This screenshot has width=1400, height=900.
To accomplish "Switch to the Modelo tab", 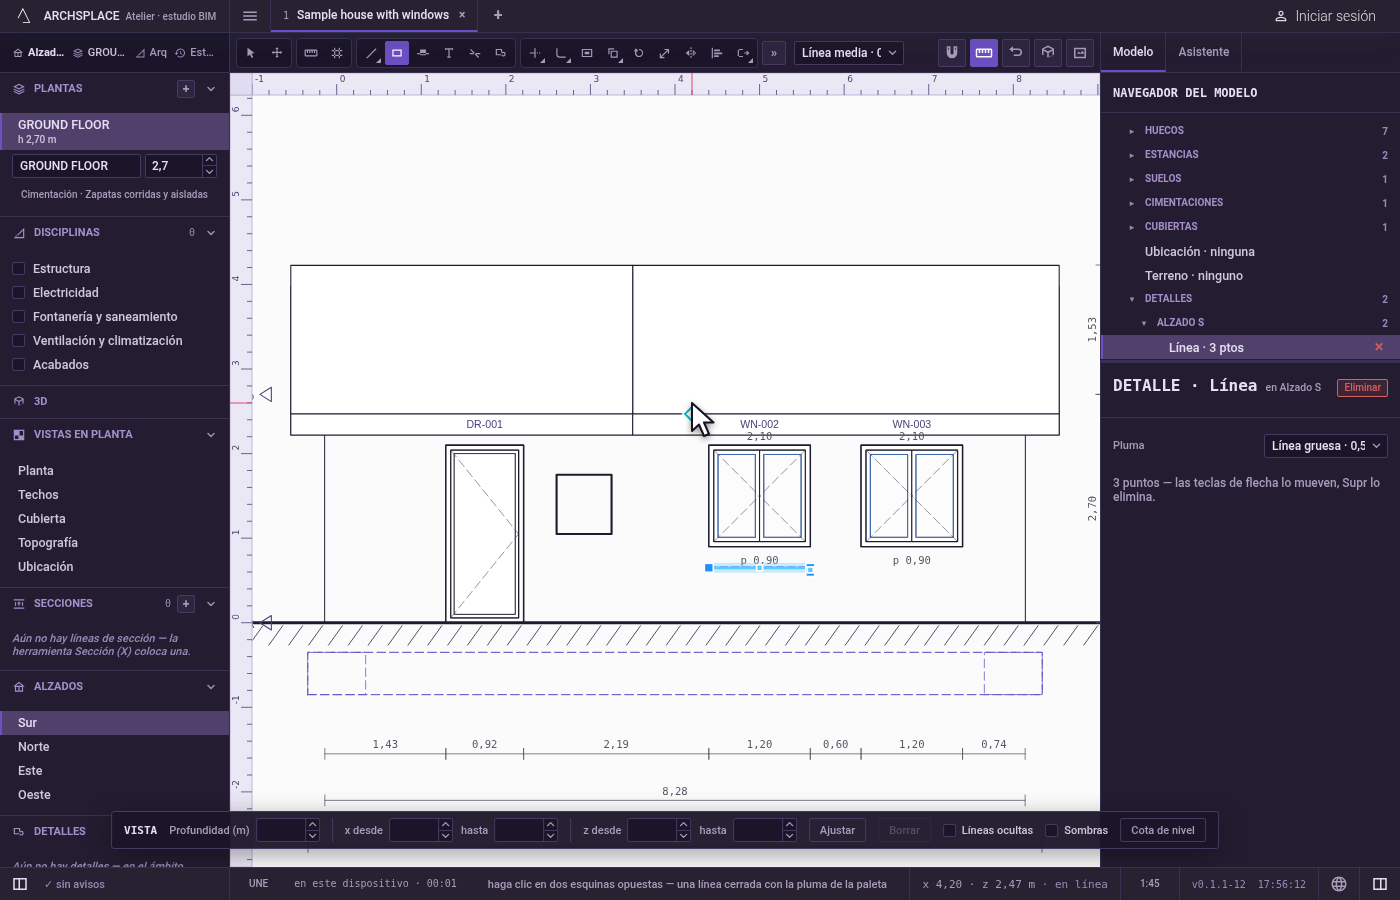I will [1133, 52].
